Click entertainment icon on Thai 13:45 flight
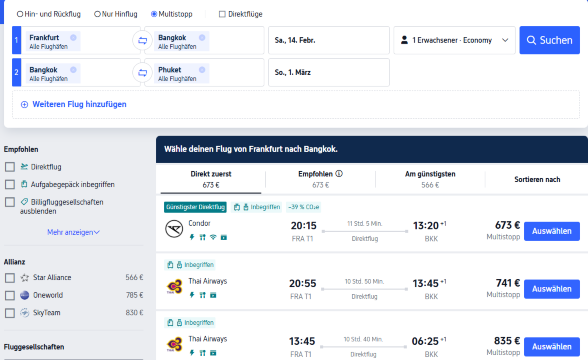The height and width of the screenshot is (360, 588). [213, 353]
